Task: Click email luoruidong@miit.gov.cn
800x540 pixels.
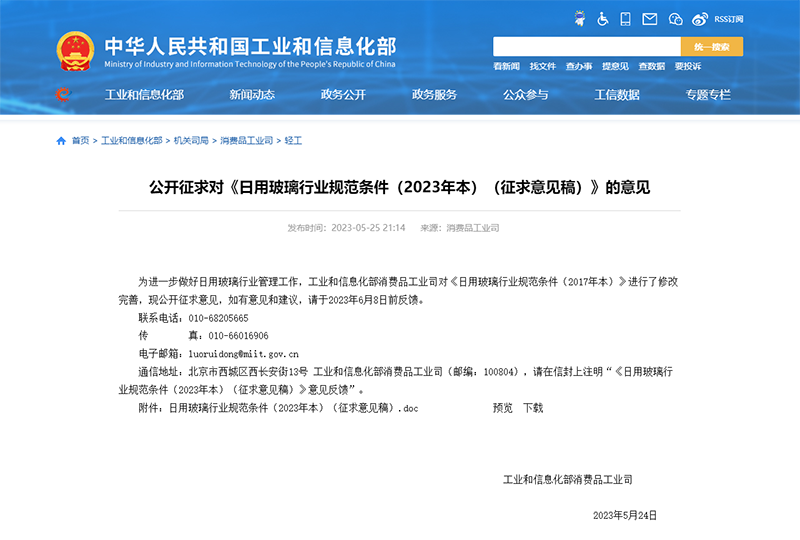Action: click(x=243, y=354)
